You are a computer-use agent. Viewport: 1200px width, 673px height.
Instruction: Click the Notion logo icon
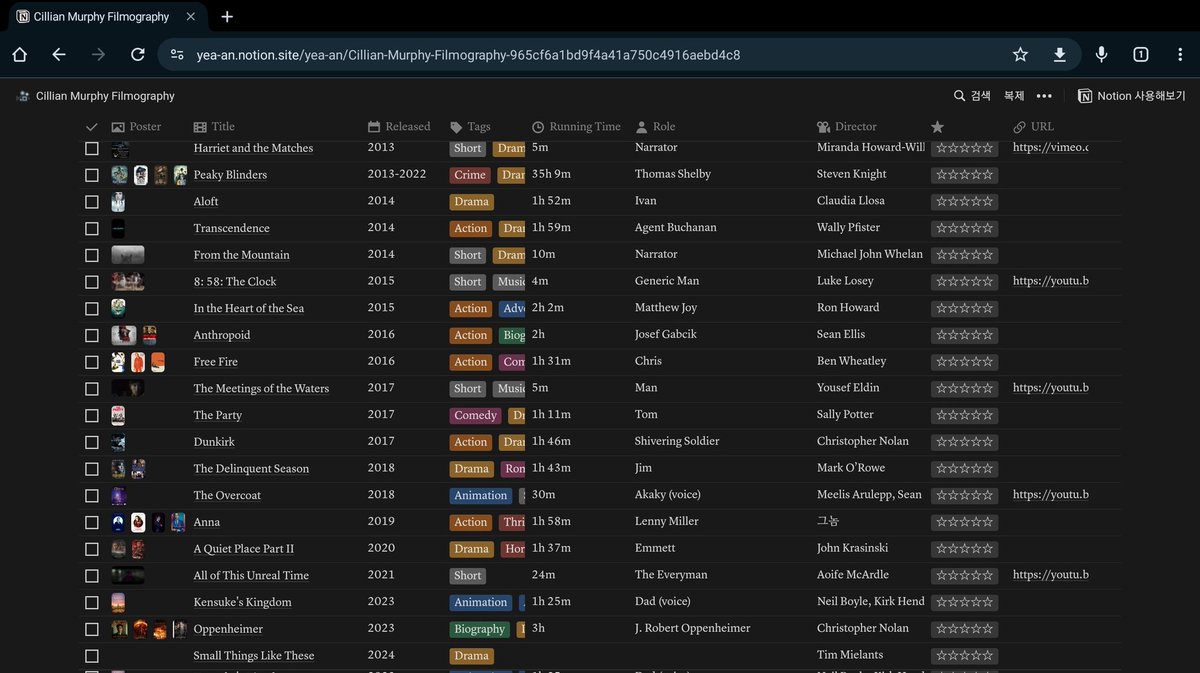(1085, 96)
